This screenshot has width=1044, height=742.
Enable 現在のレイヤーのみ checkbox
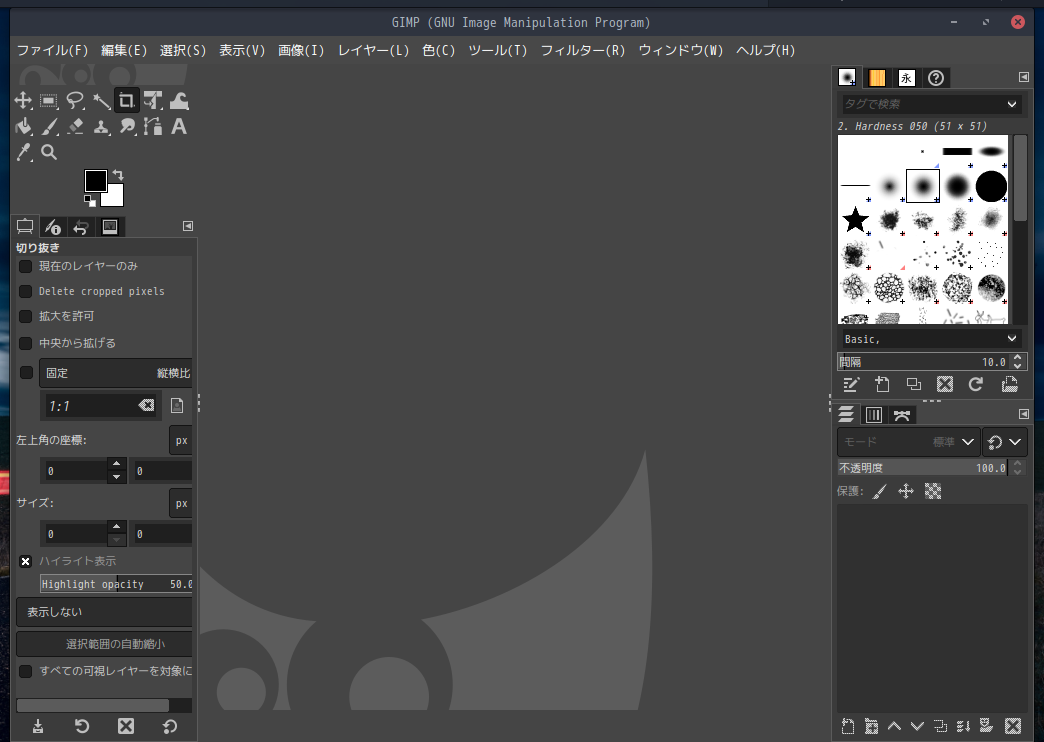point(25,266)
